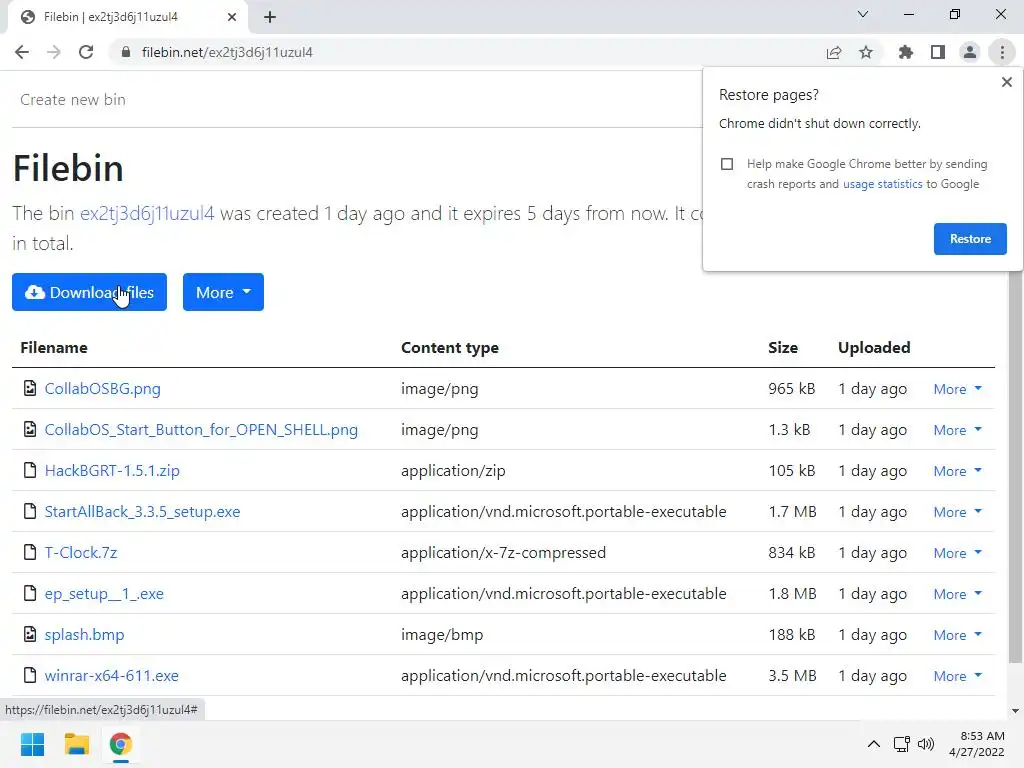Open the Chrome side panel icon

pos(938,52)
